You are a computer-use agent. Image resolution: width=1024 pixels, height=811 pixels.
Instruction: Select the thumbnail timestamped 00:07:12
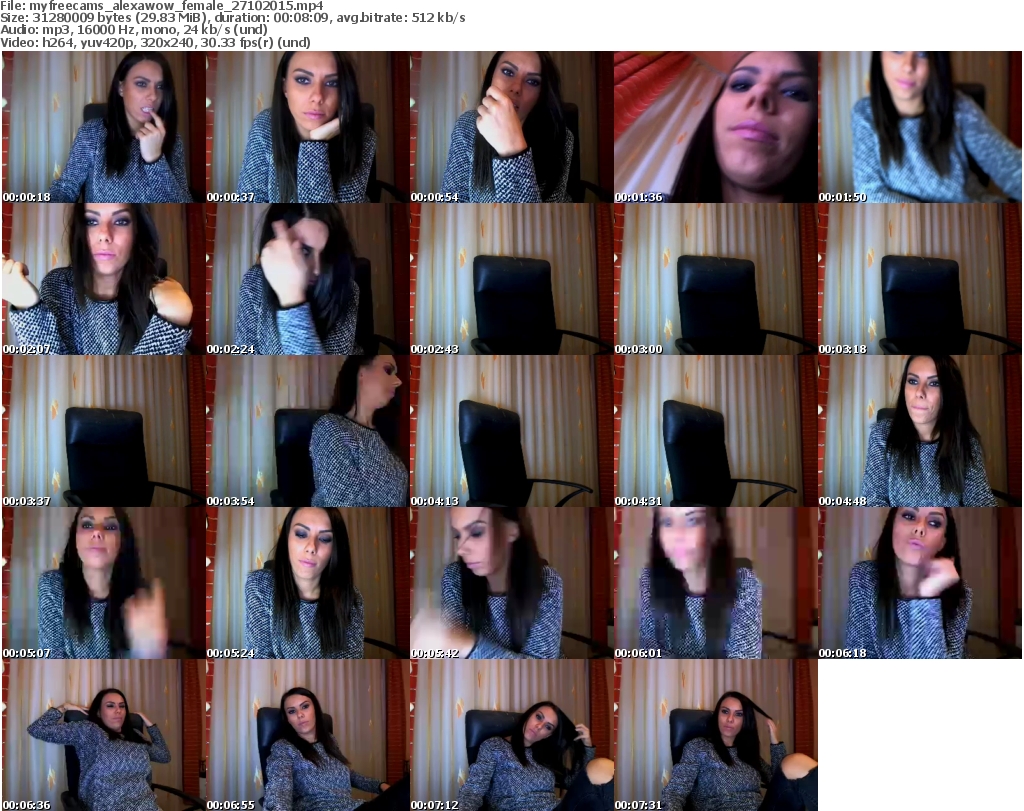[x=511, y=735]
